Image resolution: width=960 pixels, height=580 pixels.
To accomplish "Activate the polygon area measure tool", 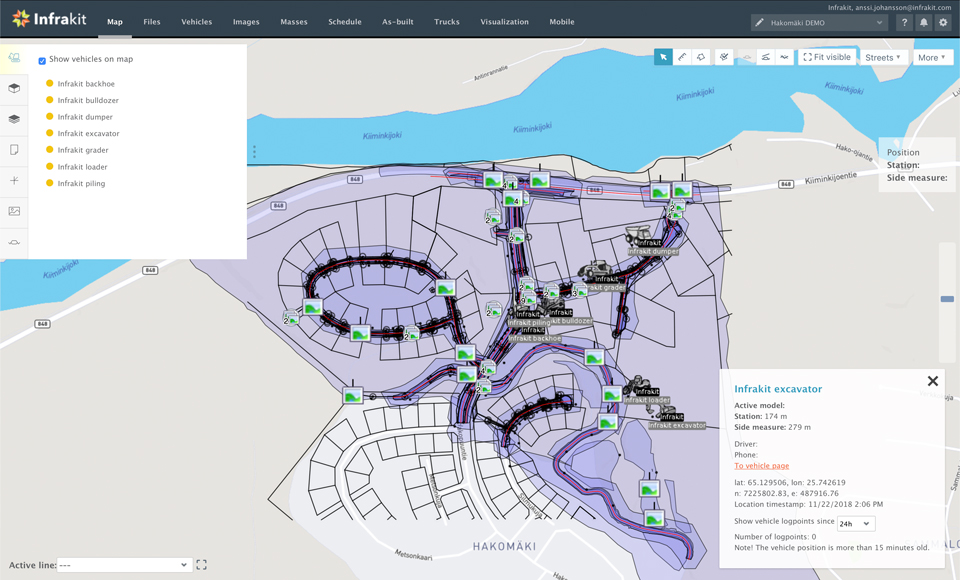I will (701, 57).
